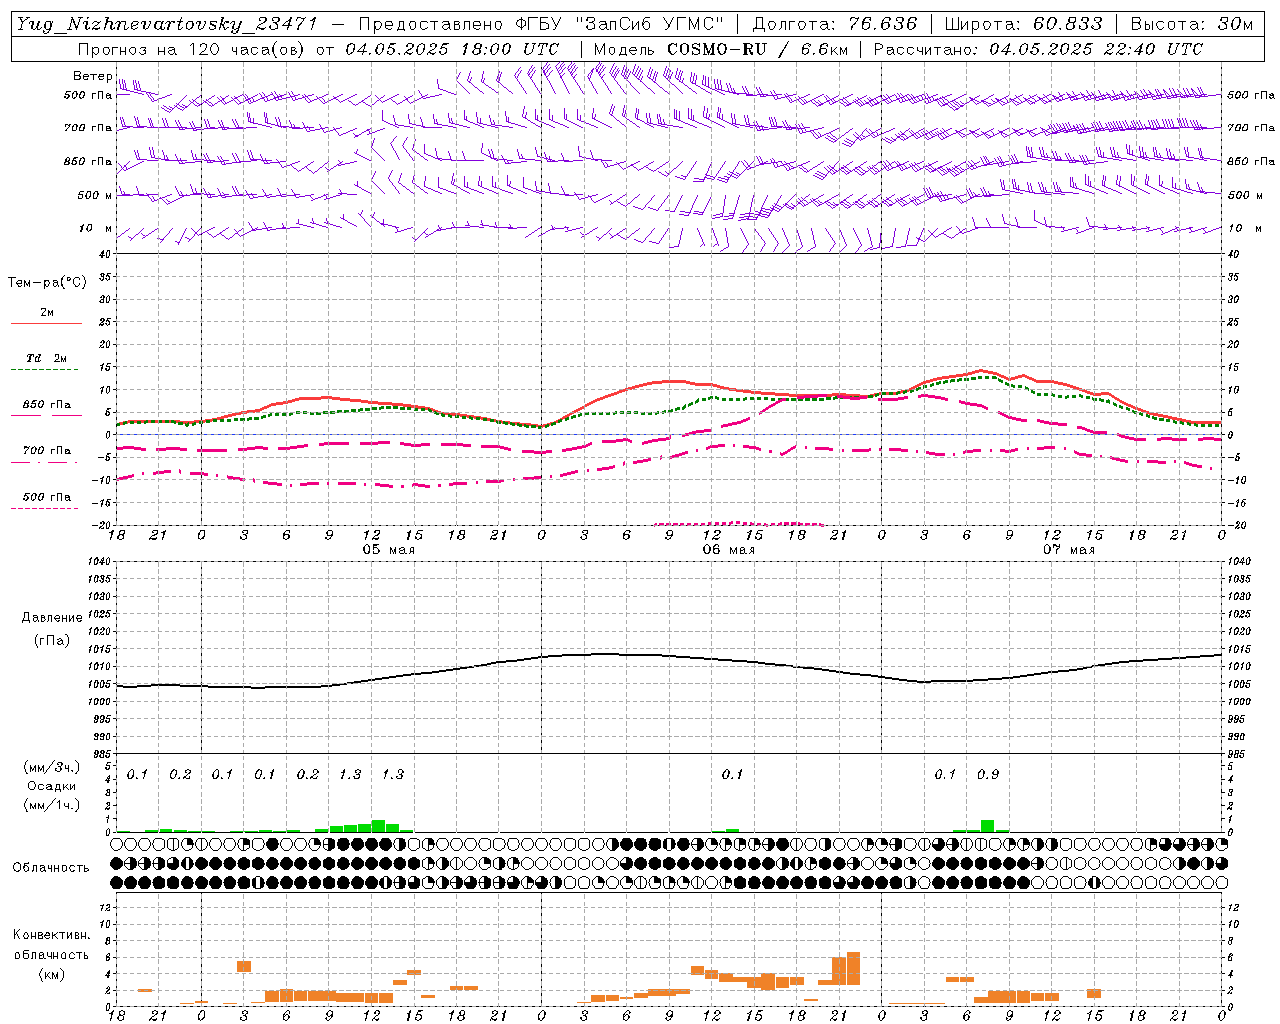This screenshot has width=1280, height=1024.
Task: Click the date label 07 мая
Action: (x=1068, y=550)
